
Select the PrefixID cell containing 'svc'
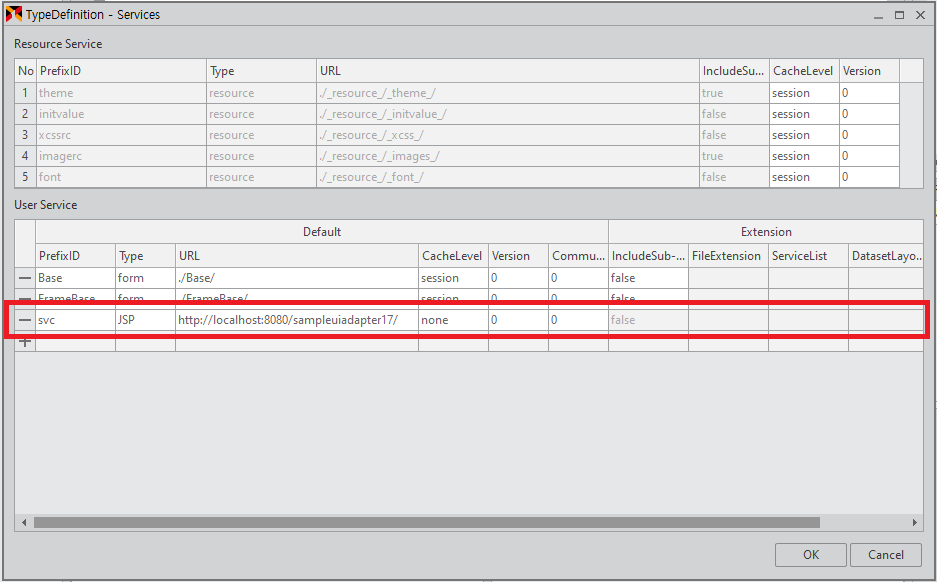(75, 320)
